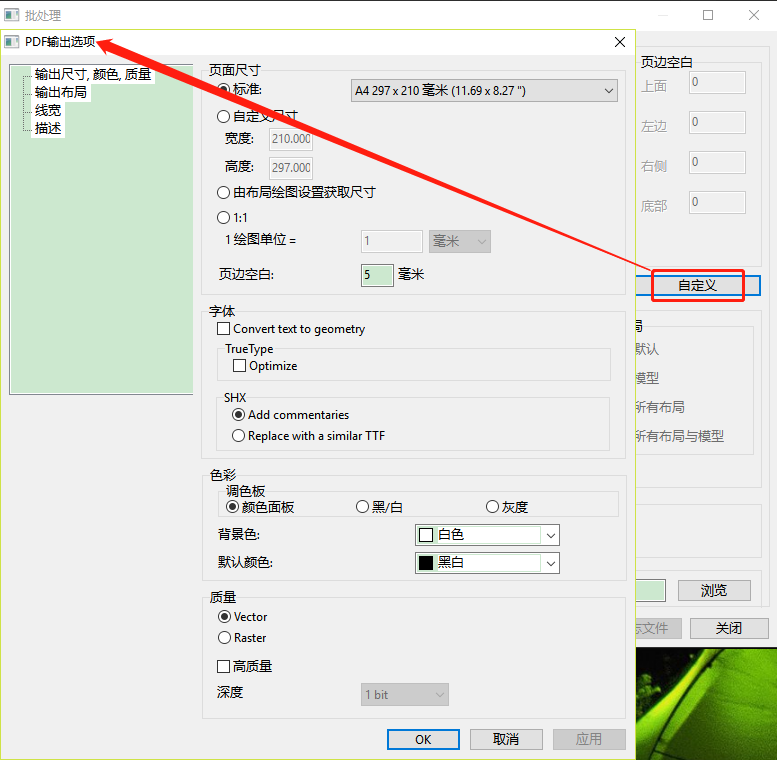The image size is (777, 760).
Task: Choose the 颜色面板 palette radio button
Action: [x=232, y=507]
